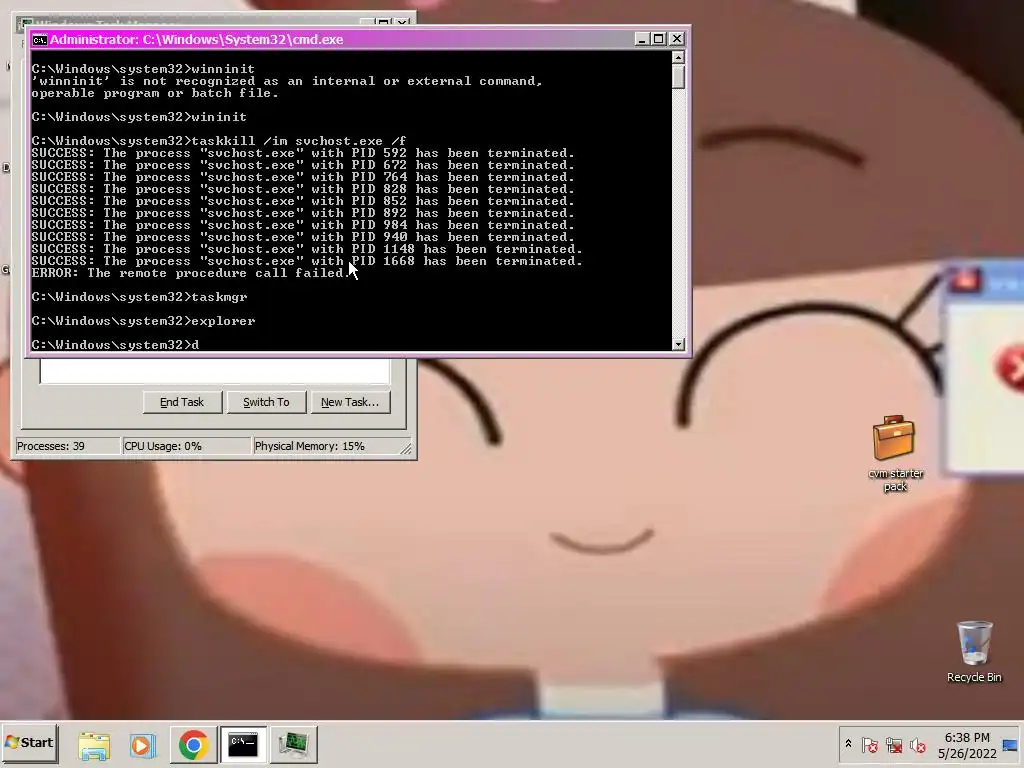Click the current prompt line with d

(x=115, y=345)
